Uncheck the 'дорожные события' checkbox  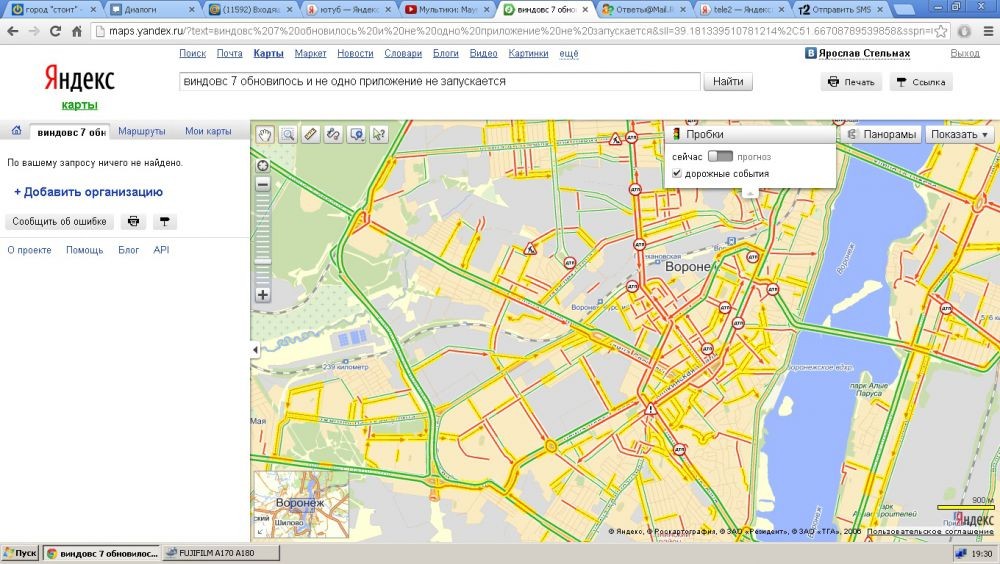click(677, 174)
